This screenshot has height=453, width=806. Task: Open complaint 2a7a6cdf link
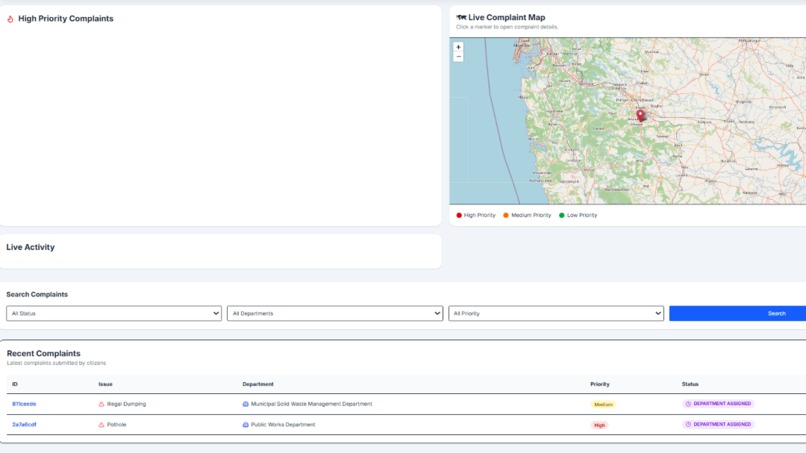[24, 425]
